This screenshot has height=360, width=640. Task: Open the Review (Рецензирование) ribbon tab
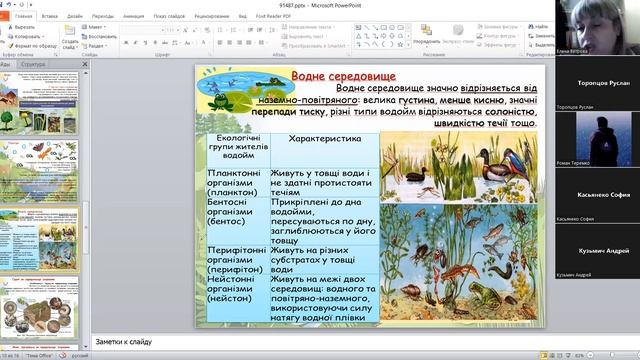pyautogui.click(x=211, y=16)
